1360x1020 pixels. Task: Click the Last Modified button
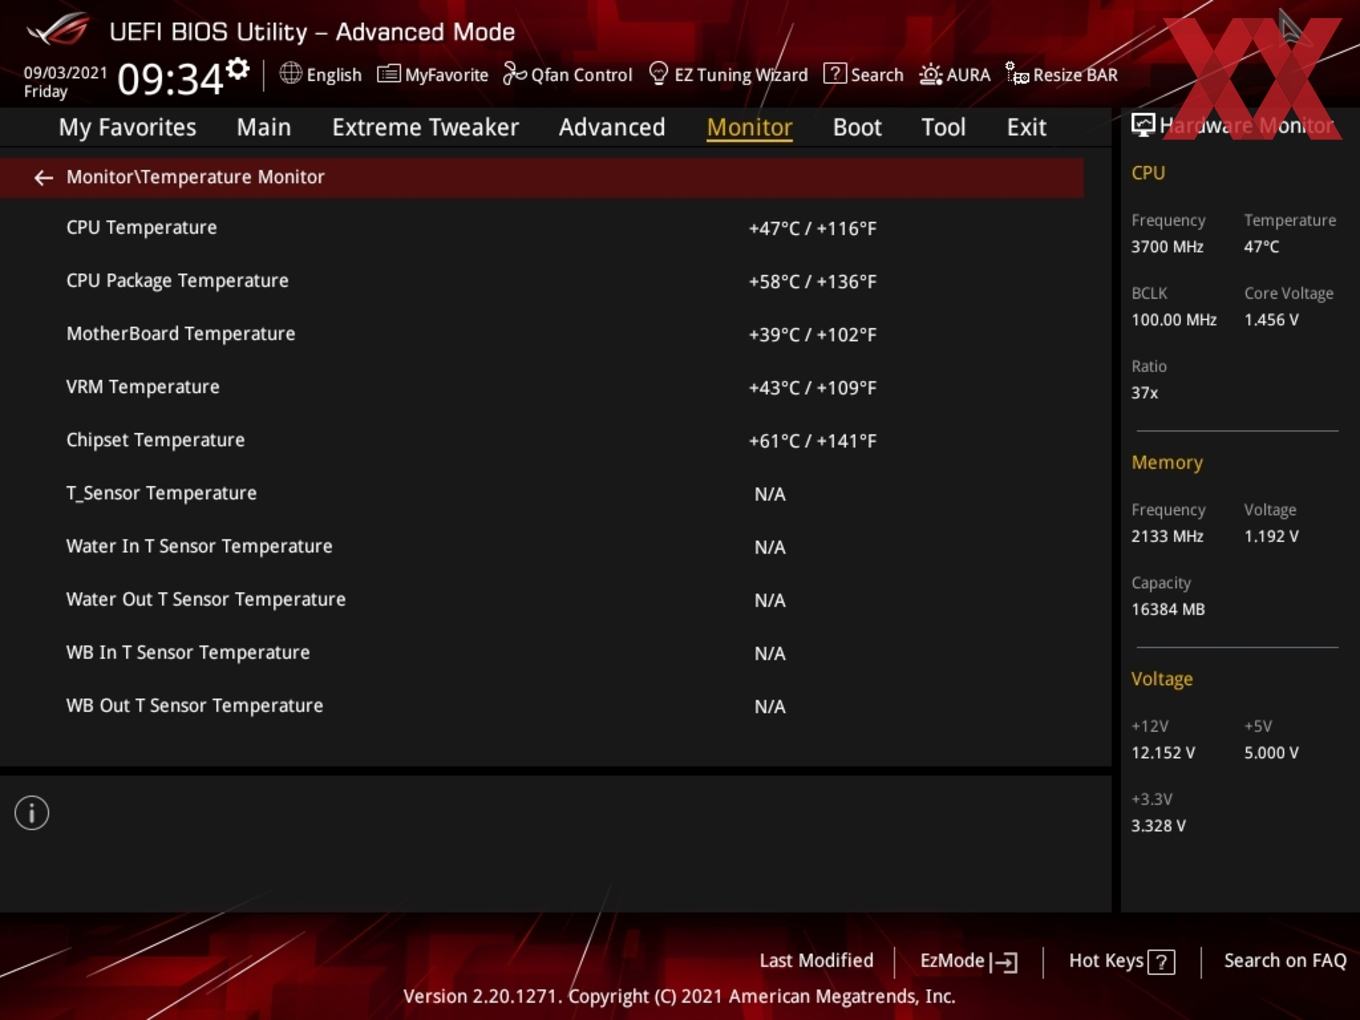coord(816,960)
